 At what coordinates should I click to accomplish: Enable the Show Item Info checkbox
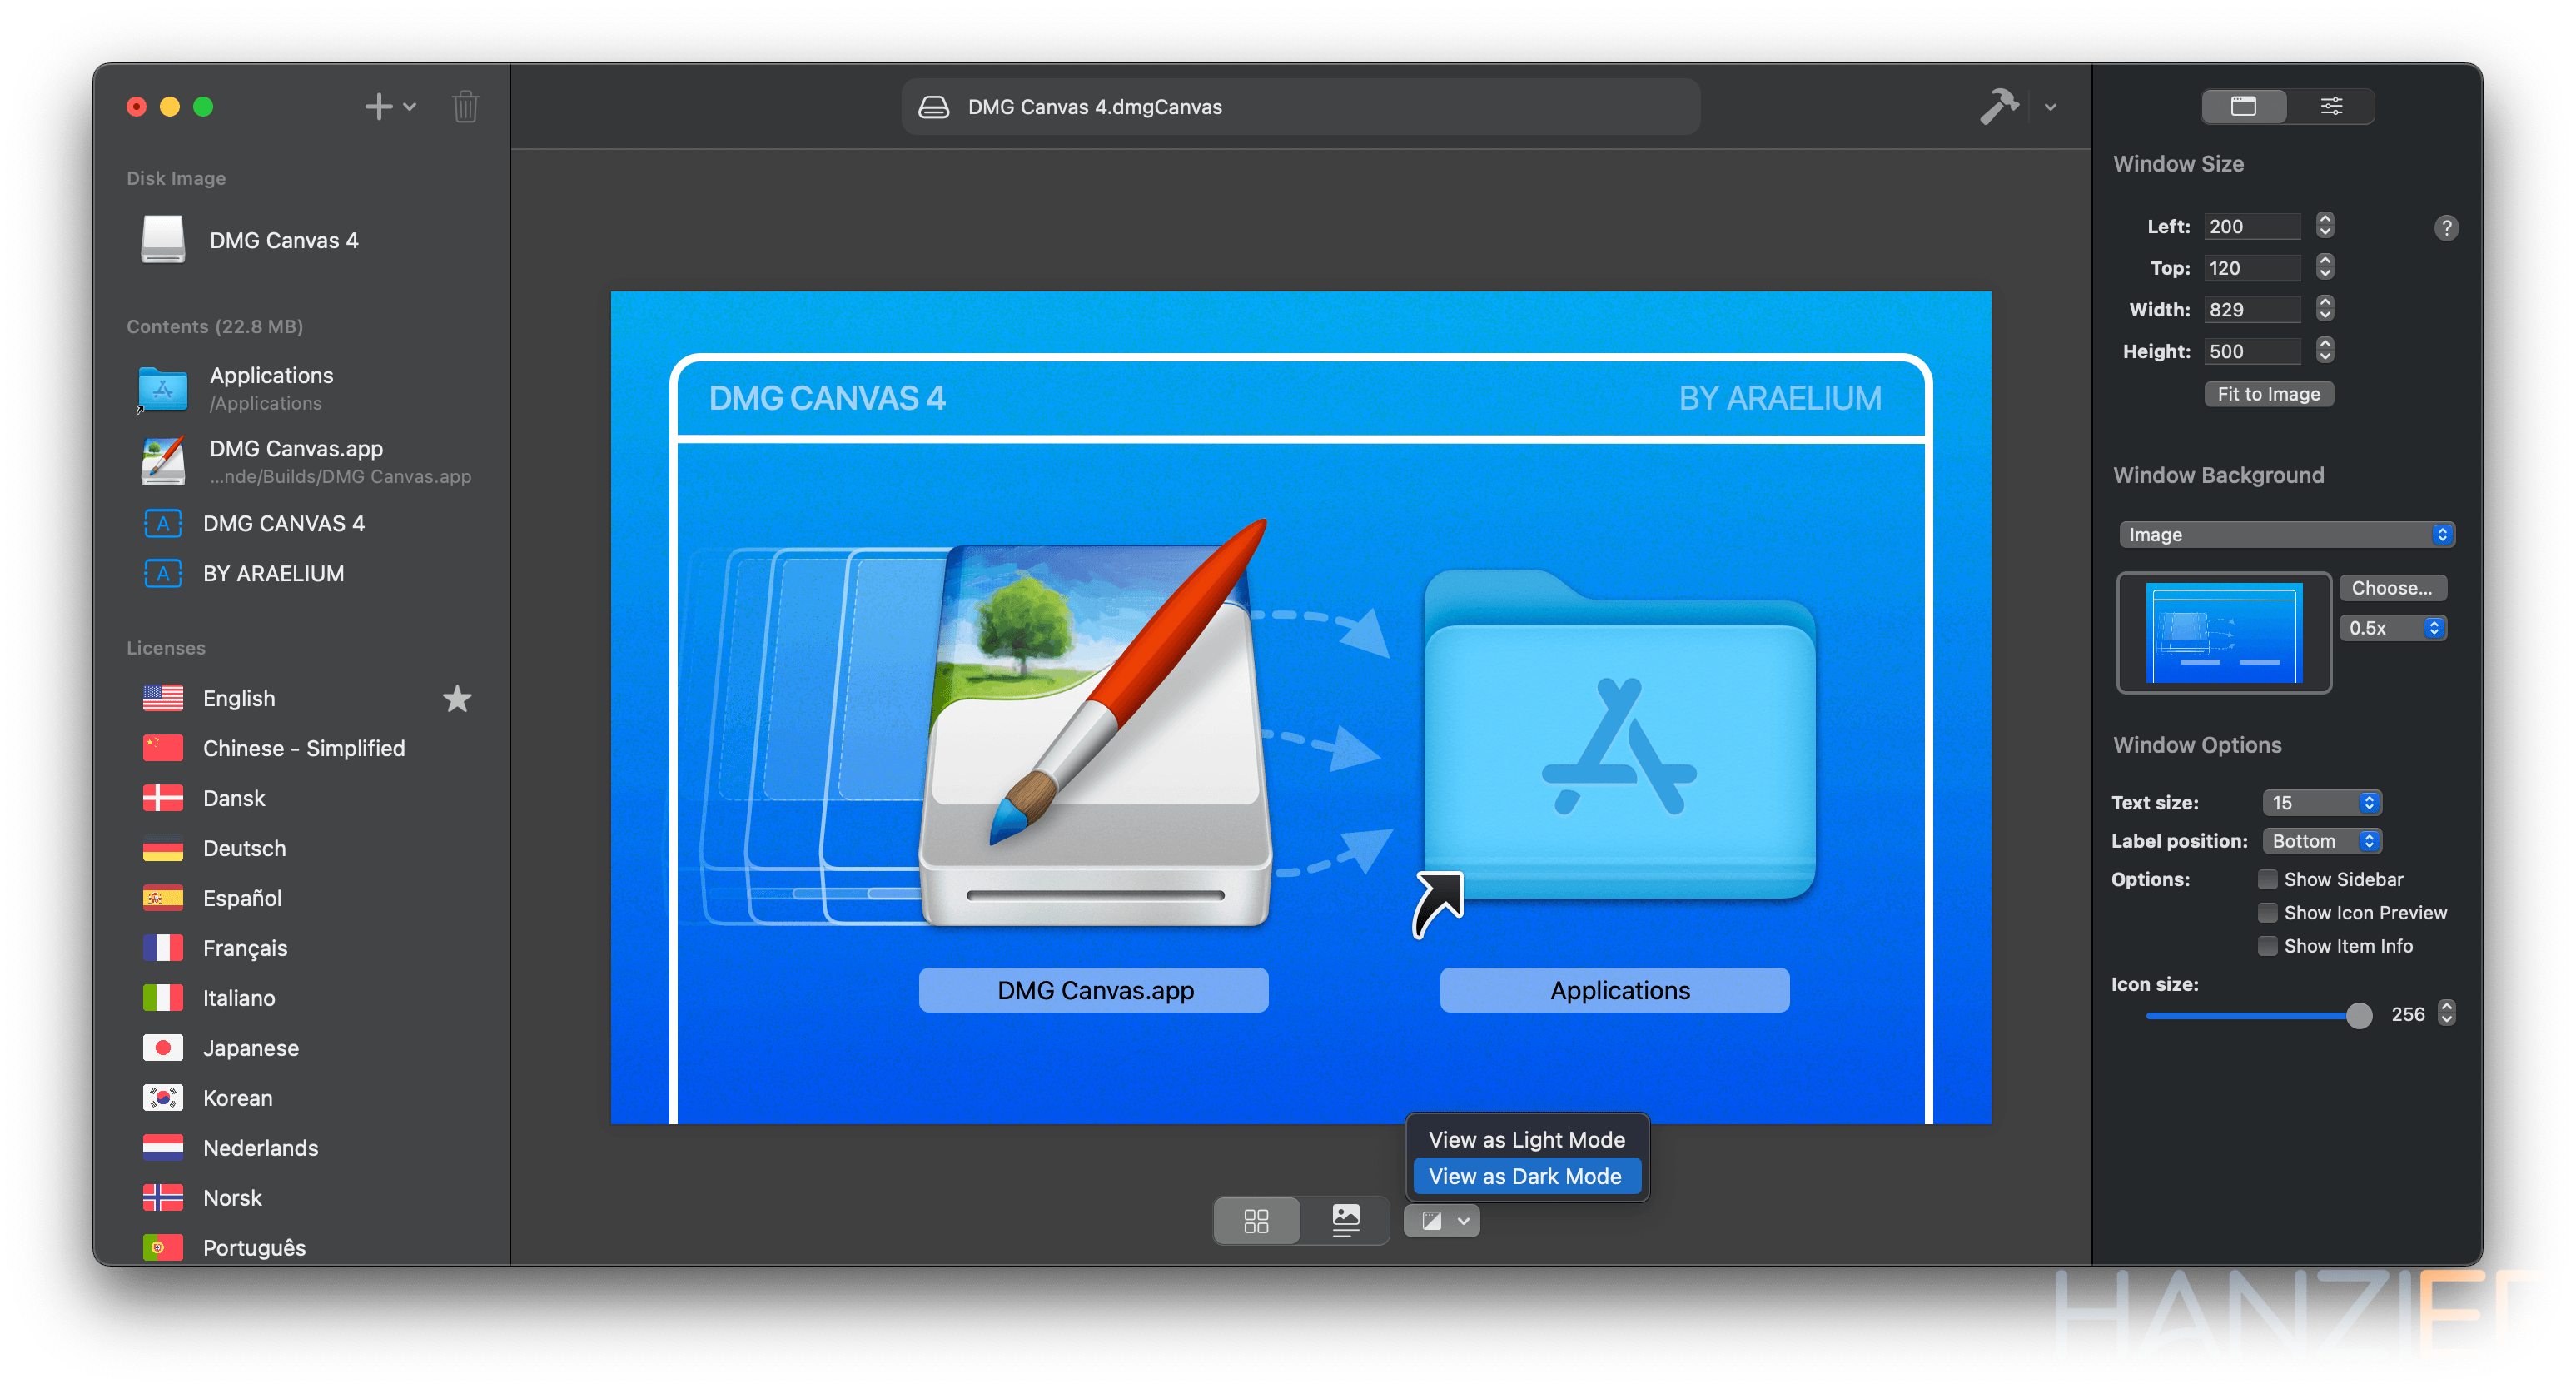pyautogui.click(x=2267, y=946)
